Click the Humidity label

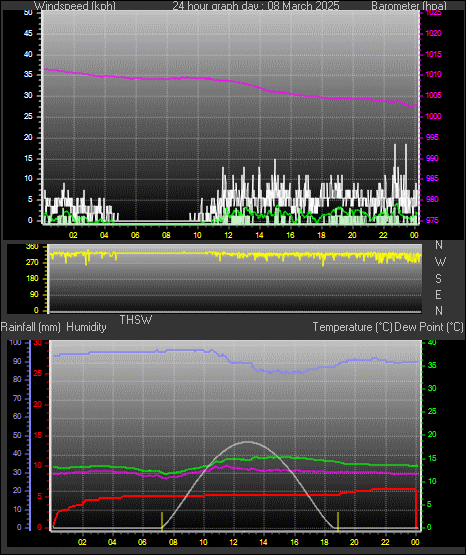(86, 327)
